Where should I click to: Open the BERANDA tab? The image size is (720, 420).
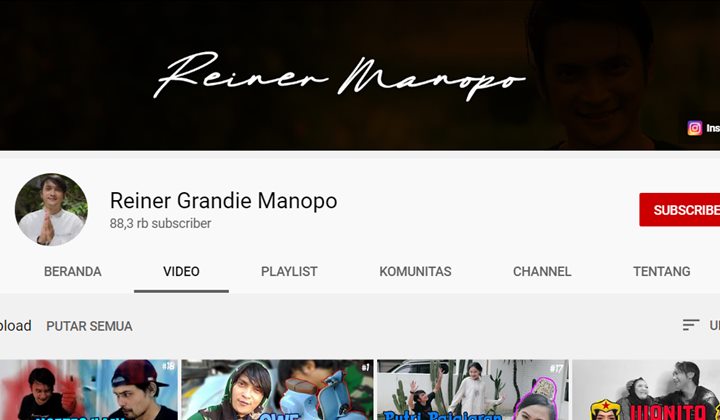click(72, 271)
